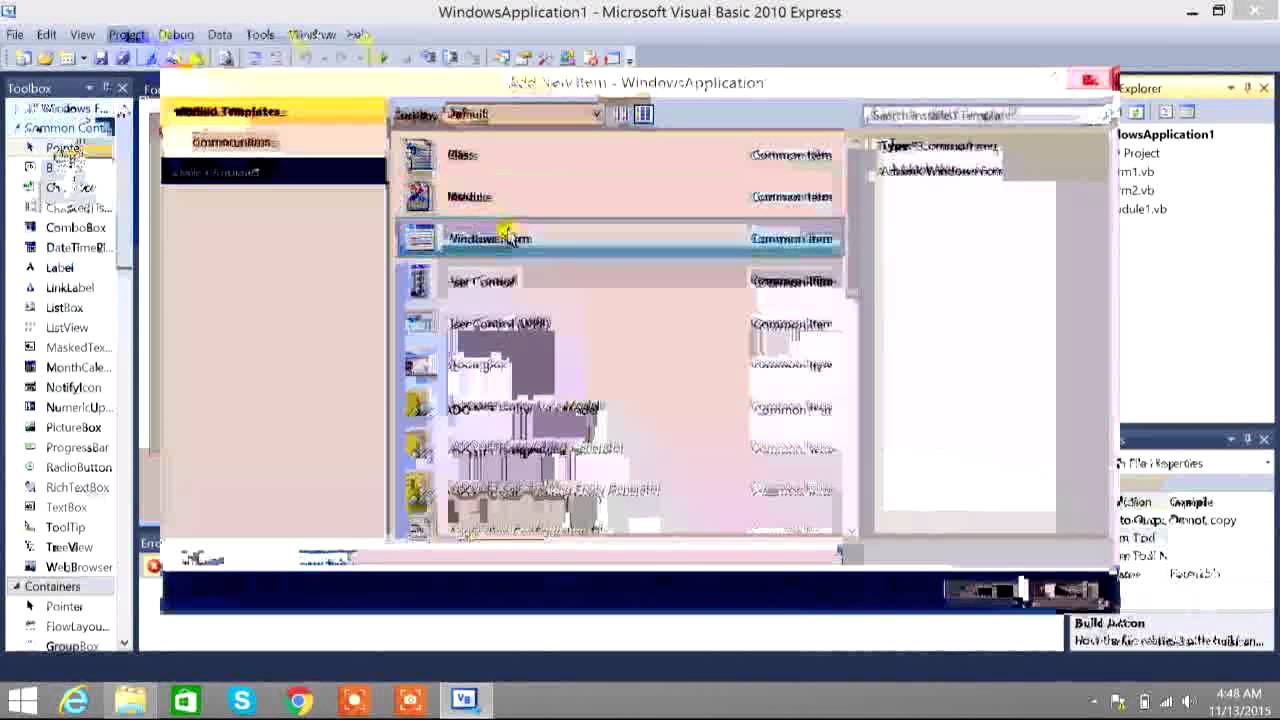The width and height of the screenshot is (1280, 720).
Task: Open the volume control in system tray
Action: click(1190, 702)
